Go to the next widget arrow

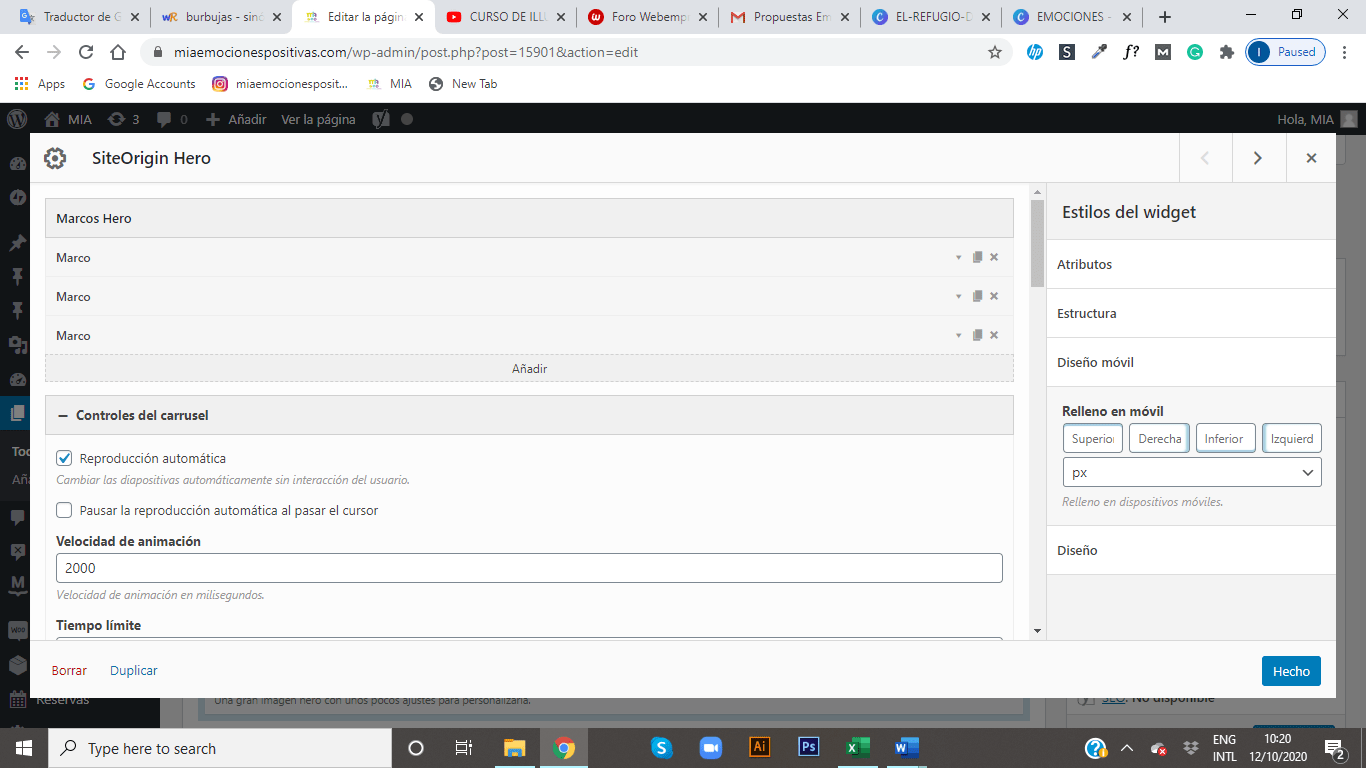(x=1258, y=158)
